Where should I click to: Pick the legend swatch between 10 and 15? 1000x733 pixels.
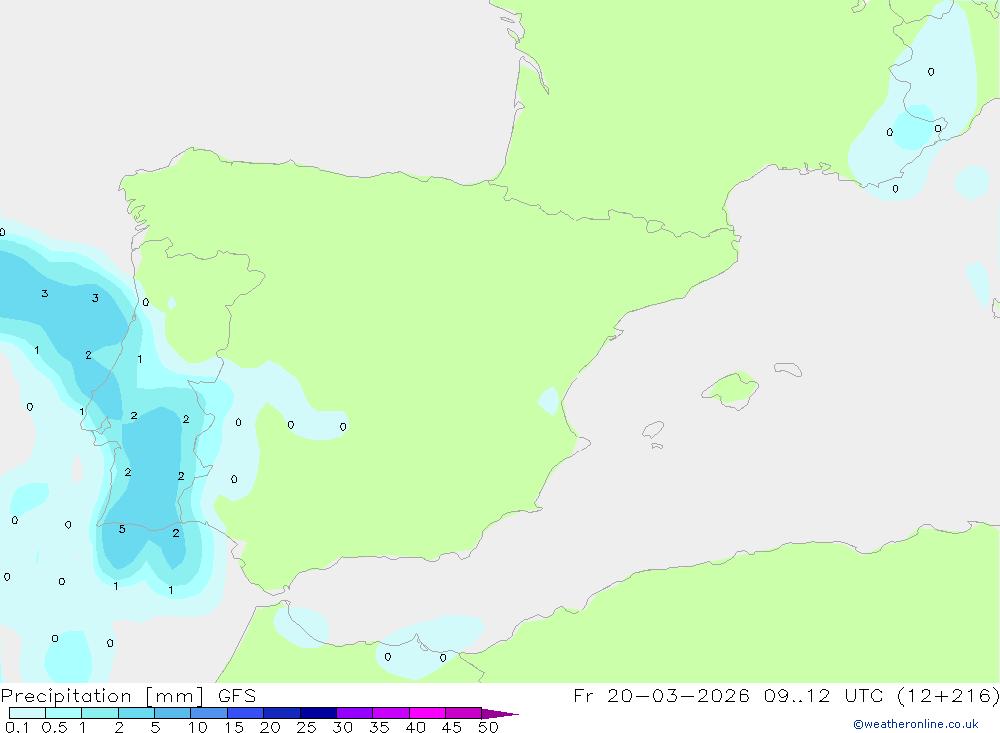click(209, 713)
